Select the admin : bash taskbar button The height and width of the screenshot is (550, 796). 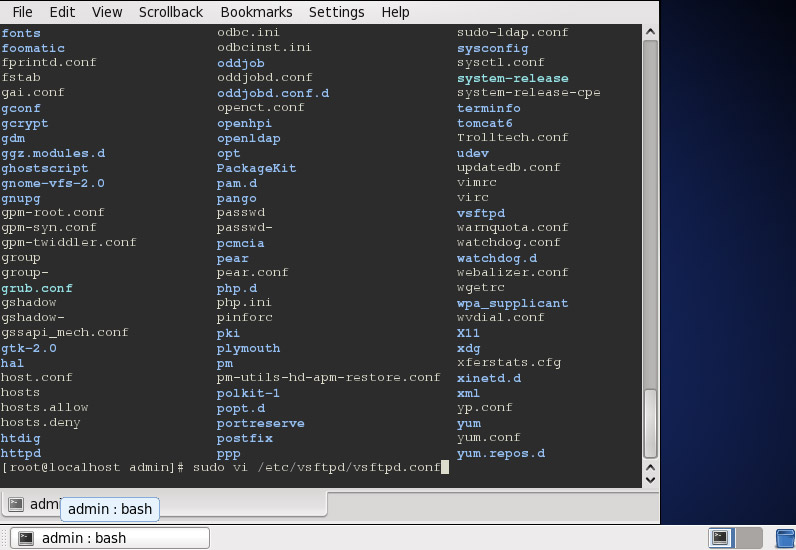point(110,538)
